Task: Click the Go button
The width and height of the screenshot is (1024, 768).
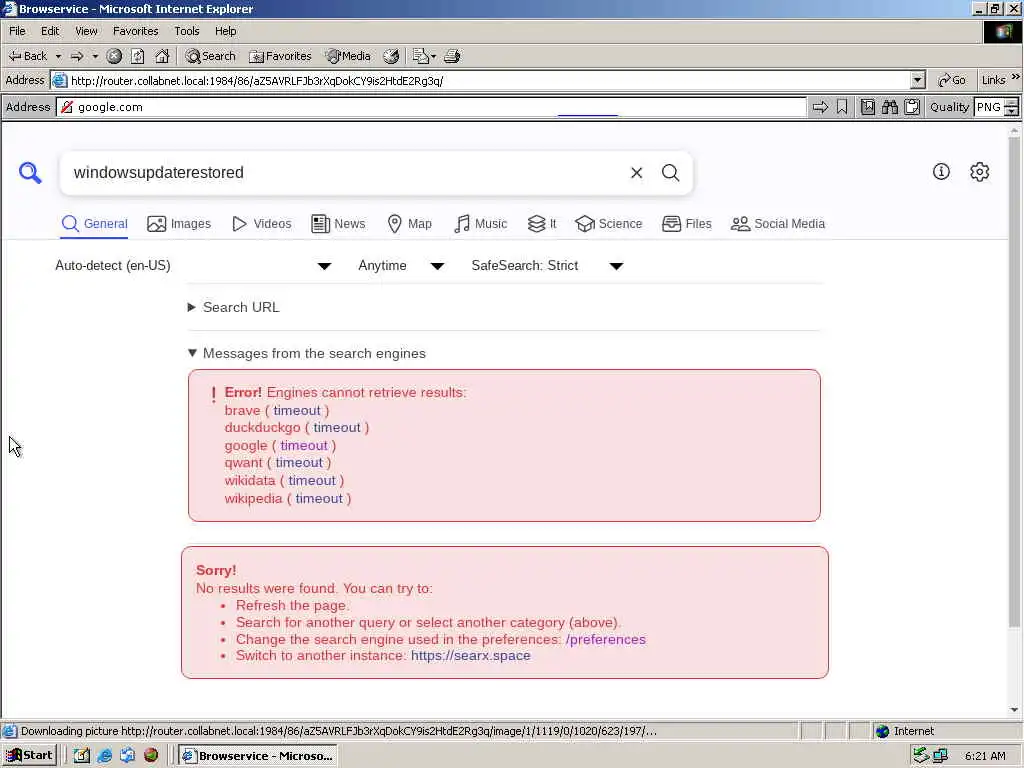Action: coord(952,80)
